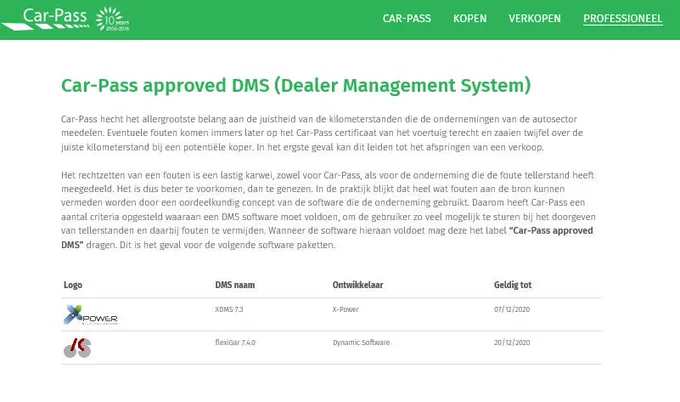The width and height of the screenshot is (680, 402).
Task: Select the date 07/12/2020
Action: click(x=512, y=309)
